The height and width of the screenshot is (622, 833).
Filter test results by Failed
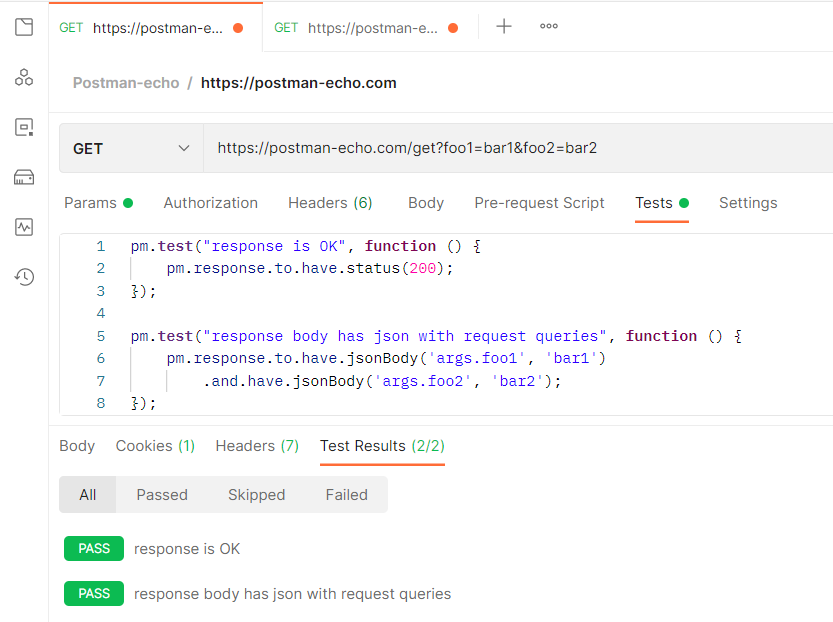point(346,495)
